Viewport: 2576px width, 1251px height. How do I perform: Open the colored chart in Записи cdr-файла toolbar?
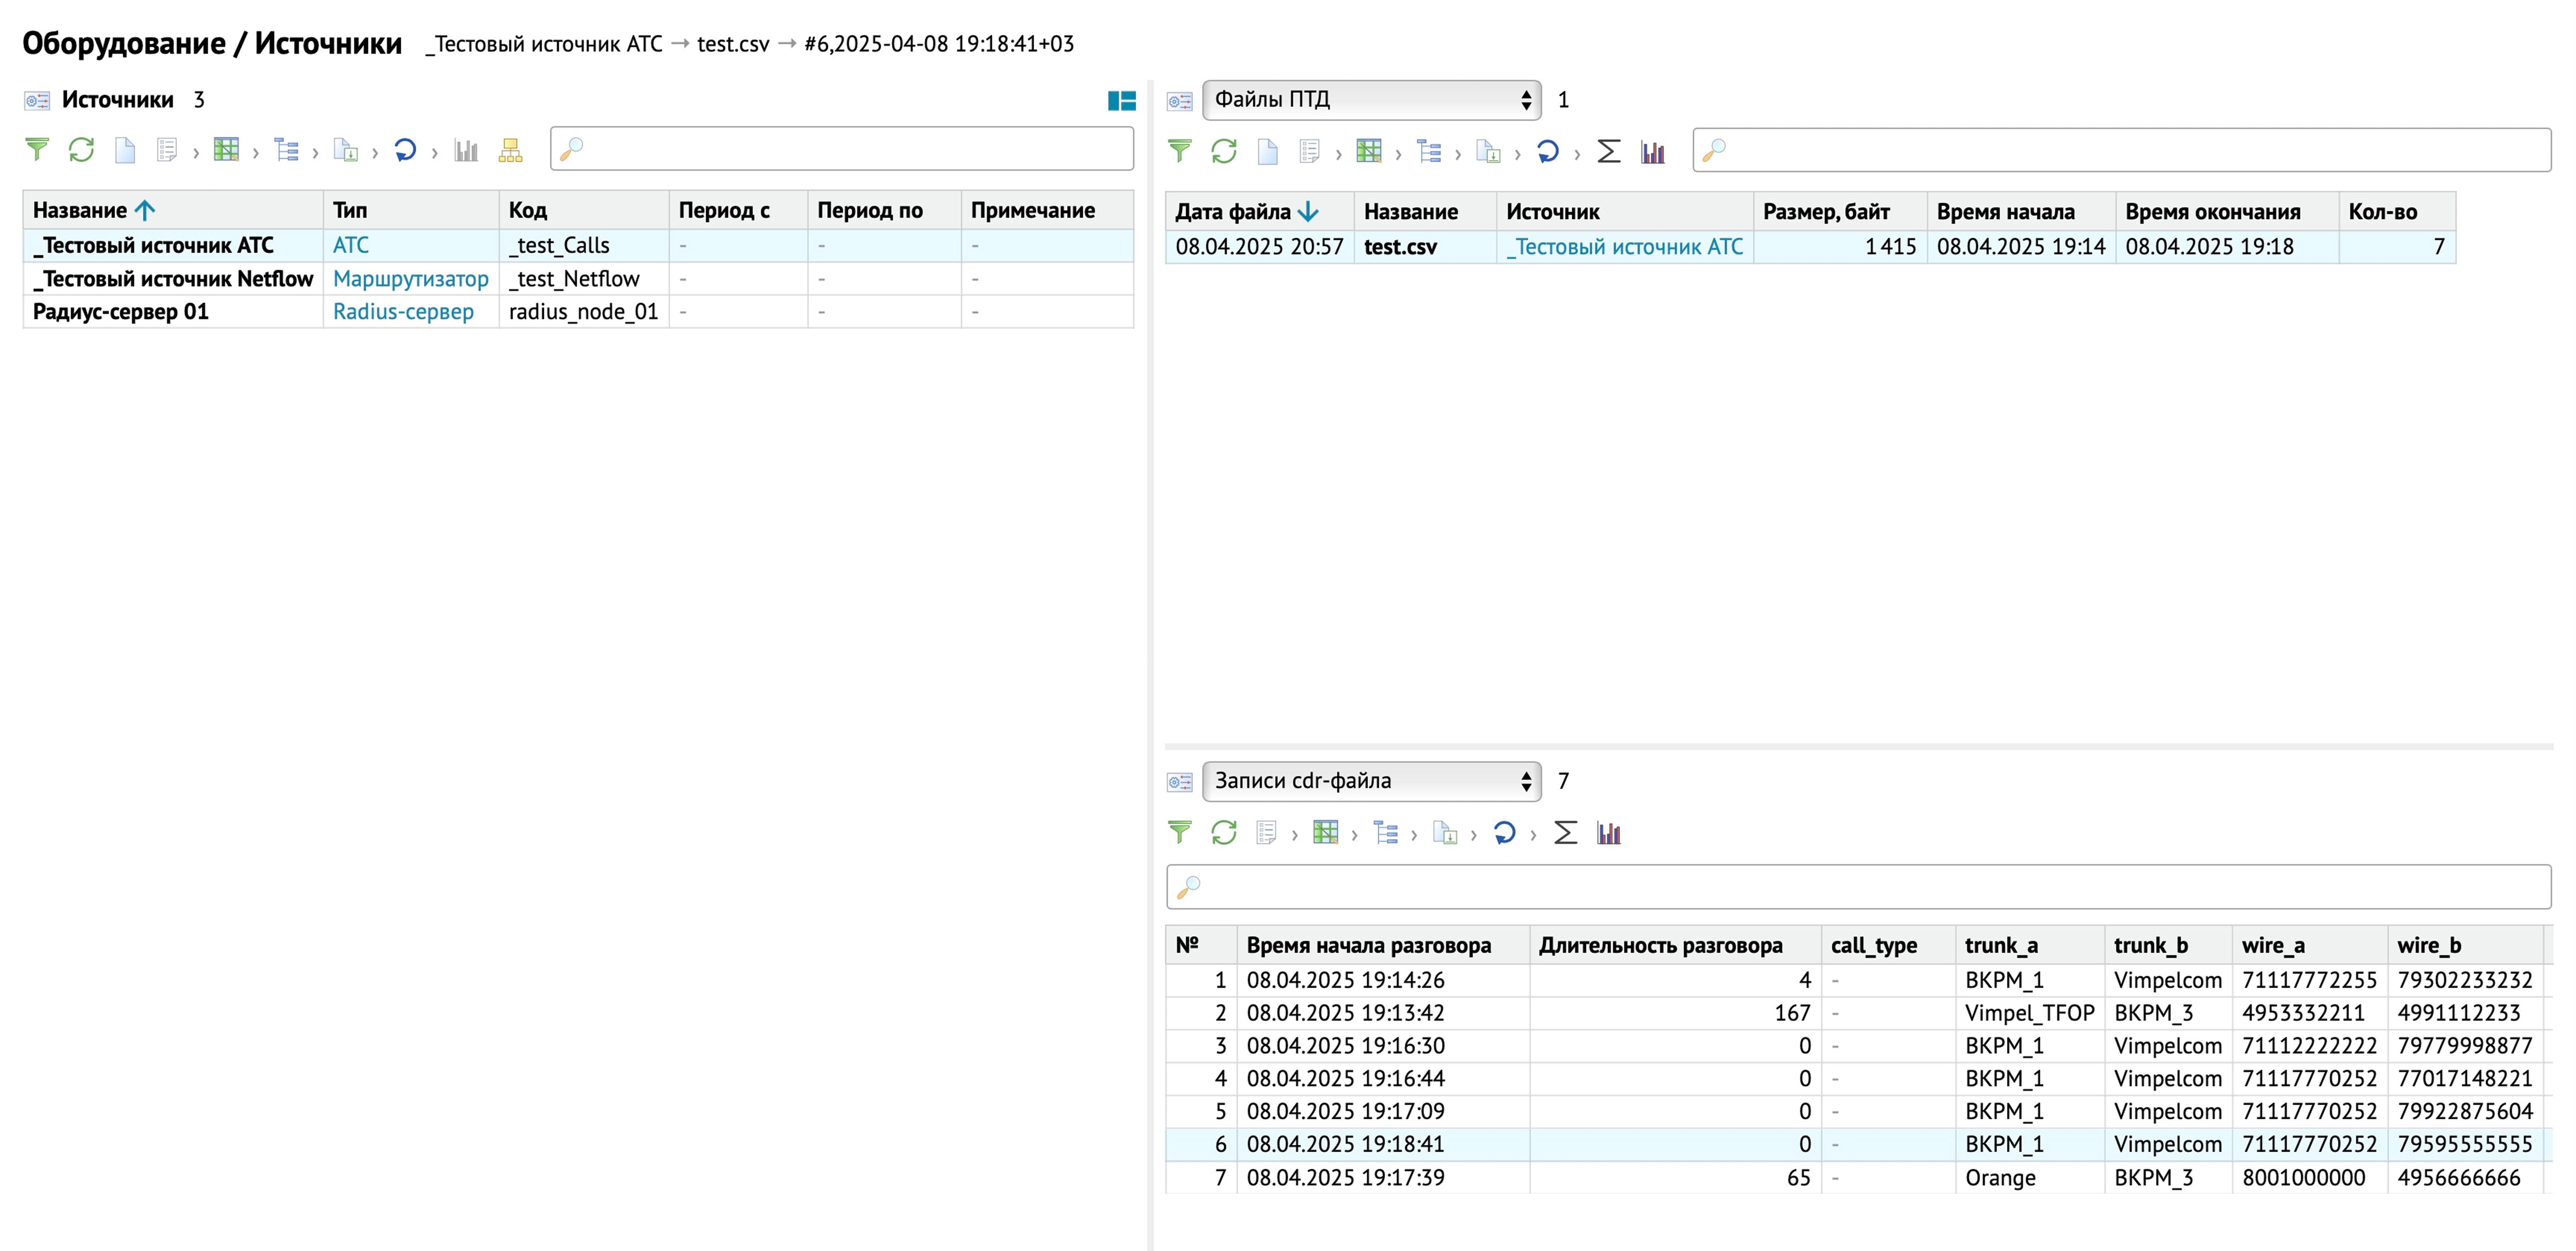tap(1609, 832)
